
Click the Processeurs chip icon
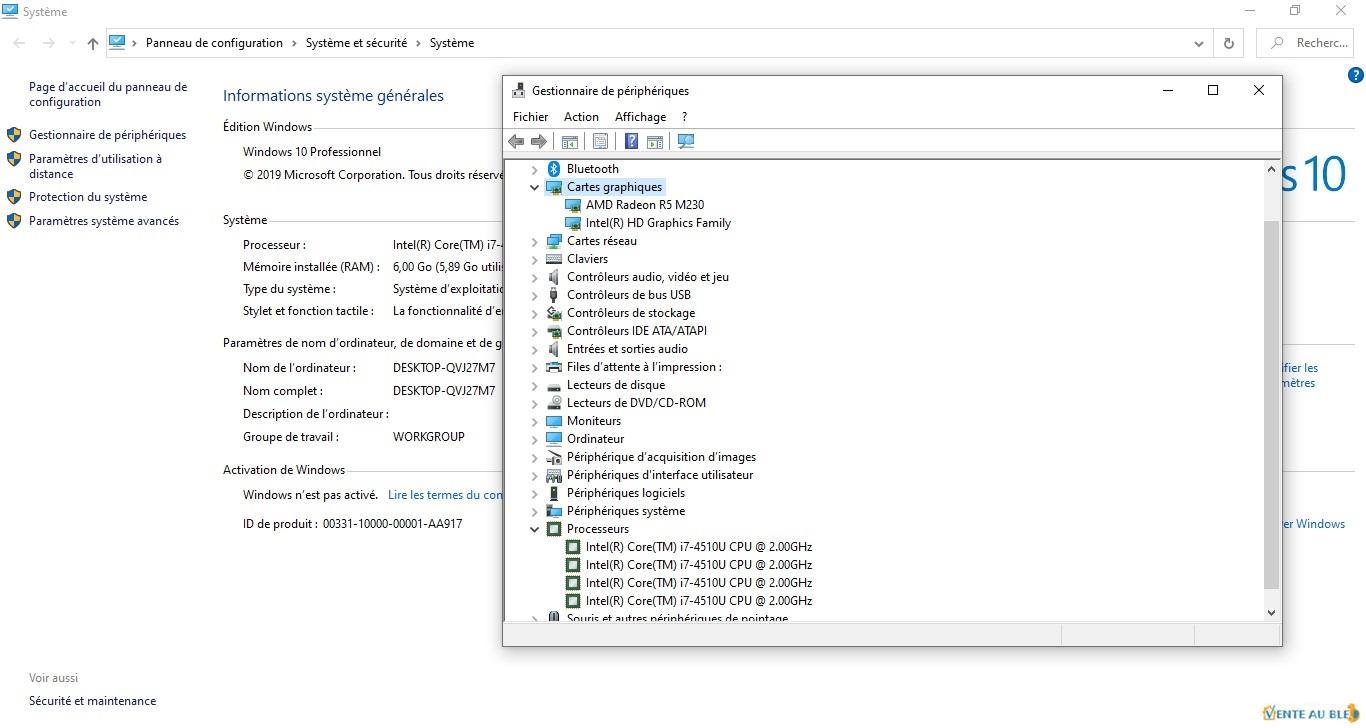pos(554,529)
